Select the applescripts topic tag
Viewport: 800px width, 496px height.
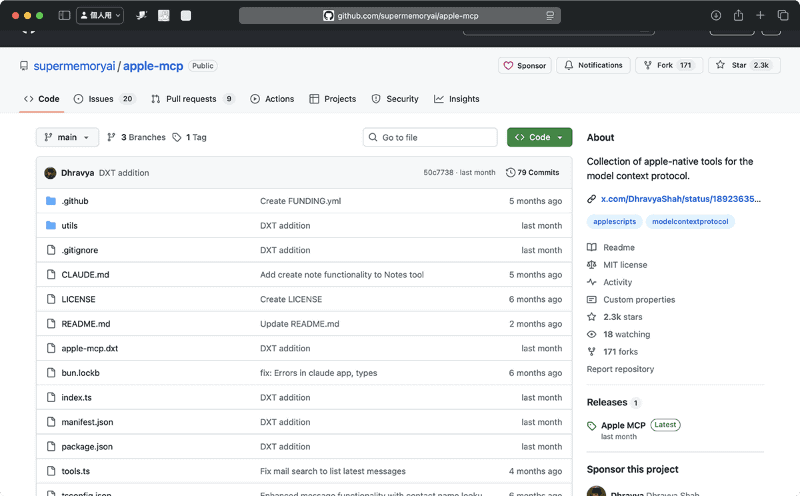(x=614, y=221)
